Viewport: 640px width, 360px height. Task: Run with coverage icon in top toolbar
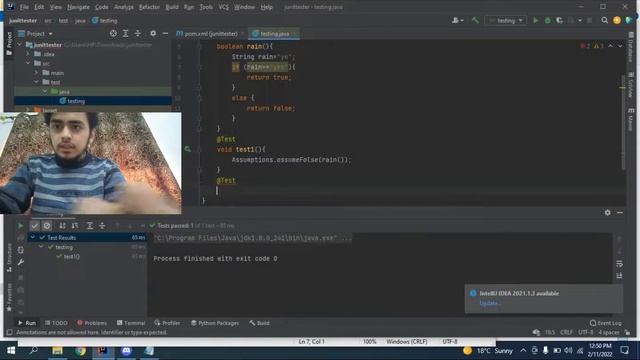(560, 20)
